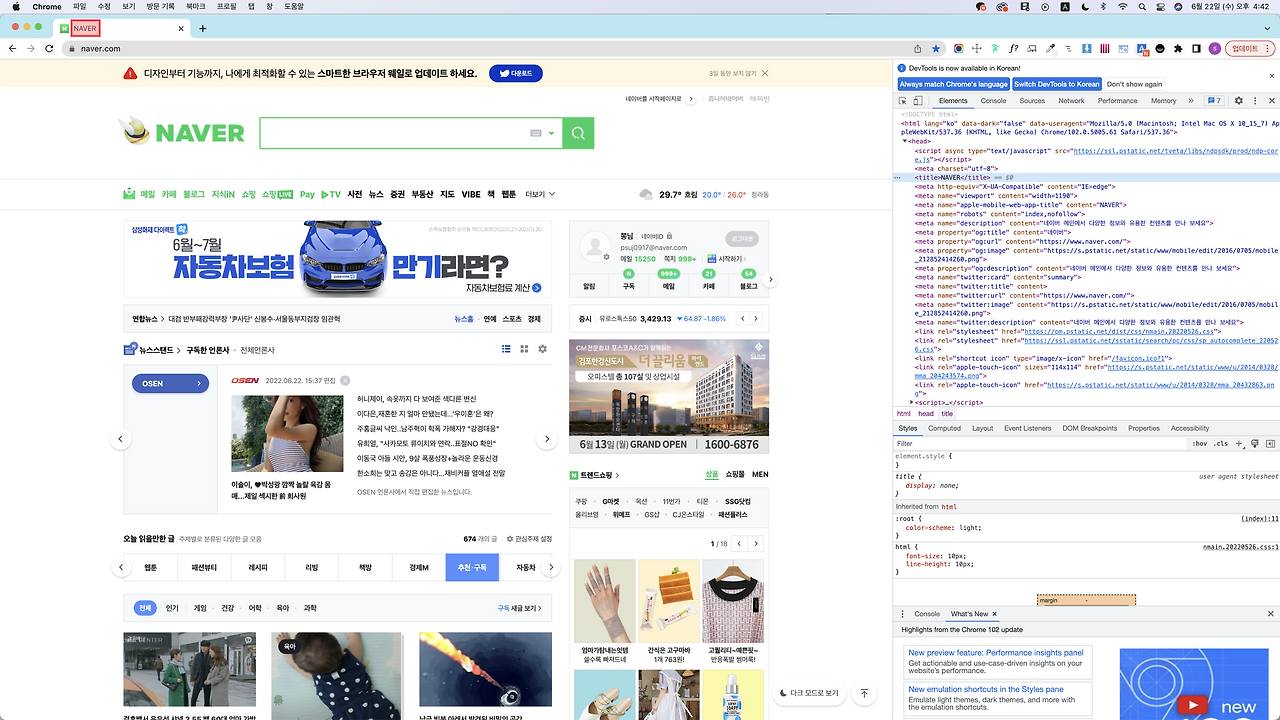Toggle the rendering emulations brush icon
1280x720 pixels.
click(1253, 443)
